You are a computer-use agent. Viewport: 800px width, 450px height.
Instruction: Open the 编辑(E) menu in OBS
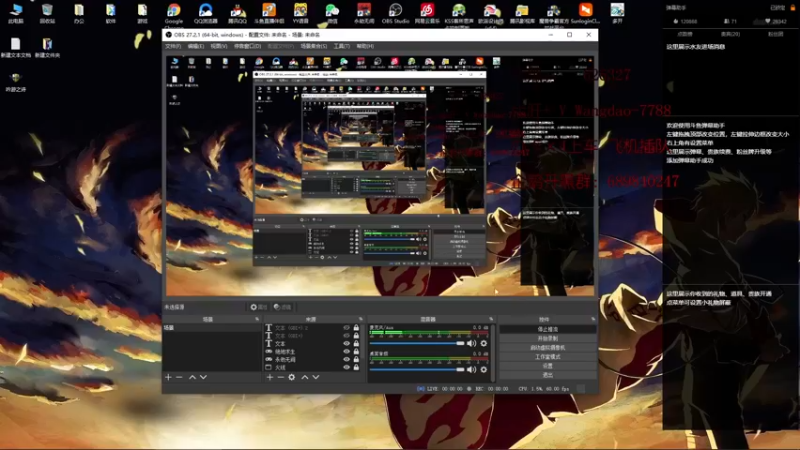tap(195, 46)
